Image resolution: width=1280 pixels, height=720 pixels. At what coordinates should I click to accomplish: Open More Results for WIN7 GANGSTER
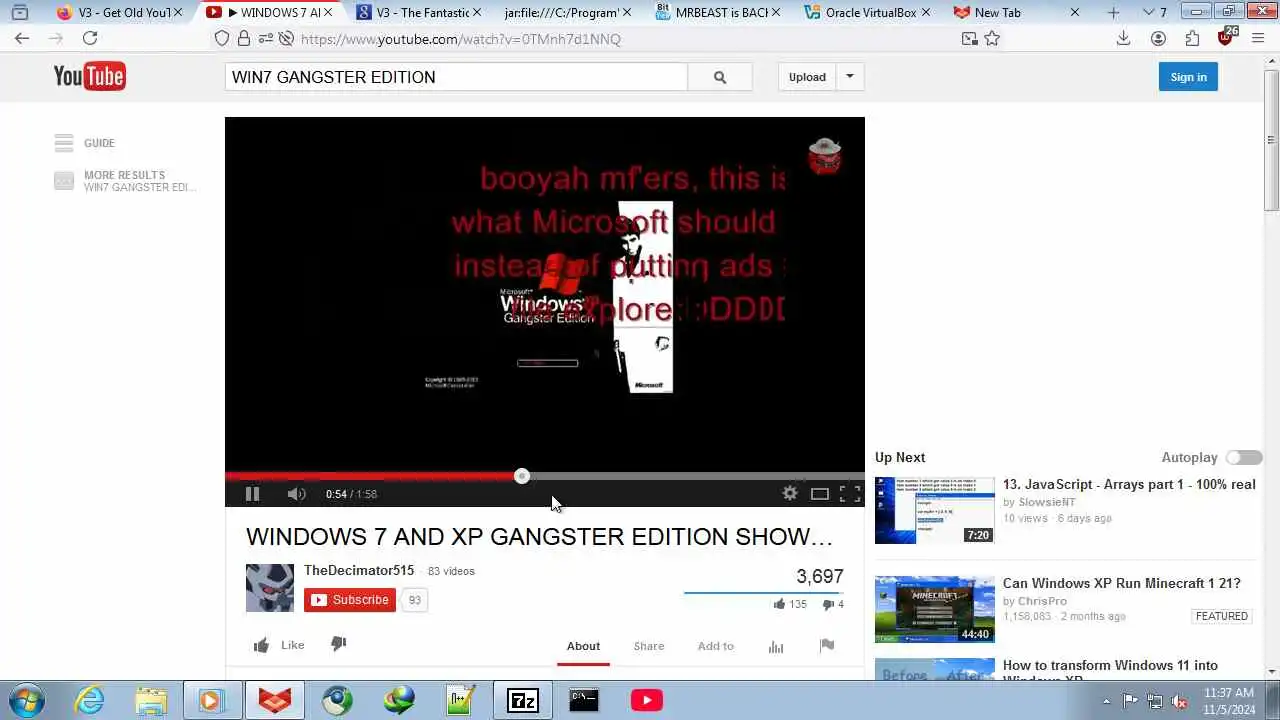[x=125, y=181]
